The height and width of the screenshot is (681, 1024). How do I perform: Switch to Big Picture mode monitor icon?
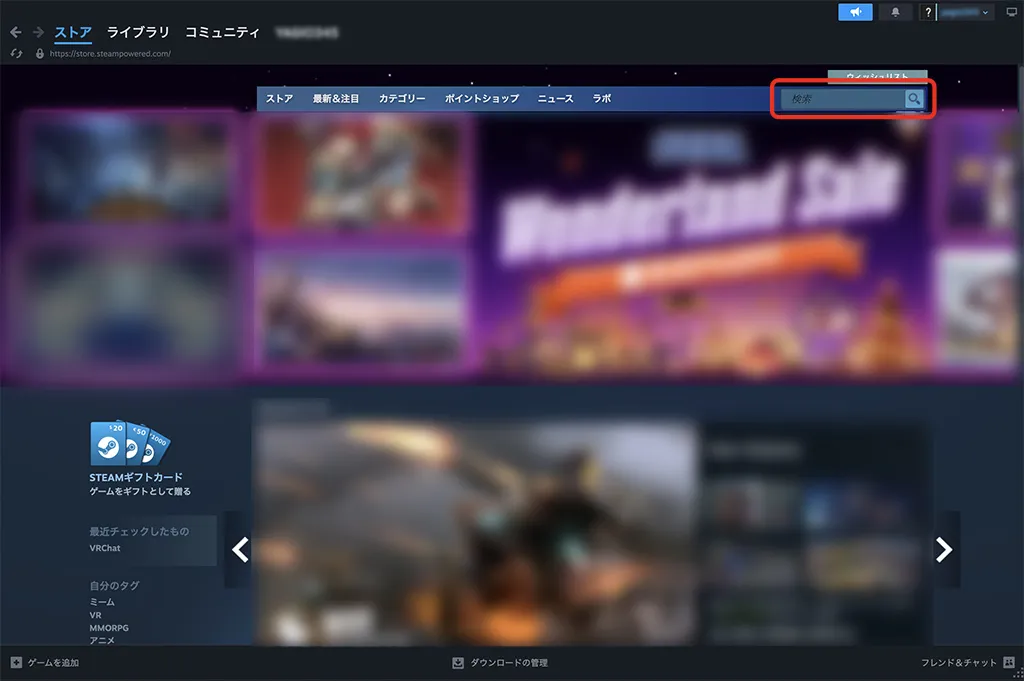pos(1012,12)
